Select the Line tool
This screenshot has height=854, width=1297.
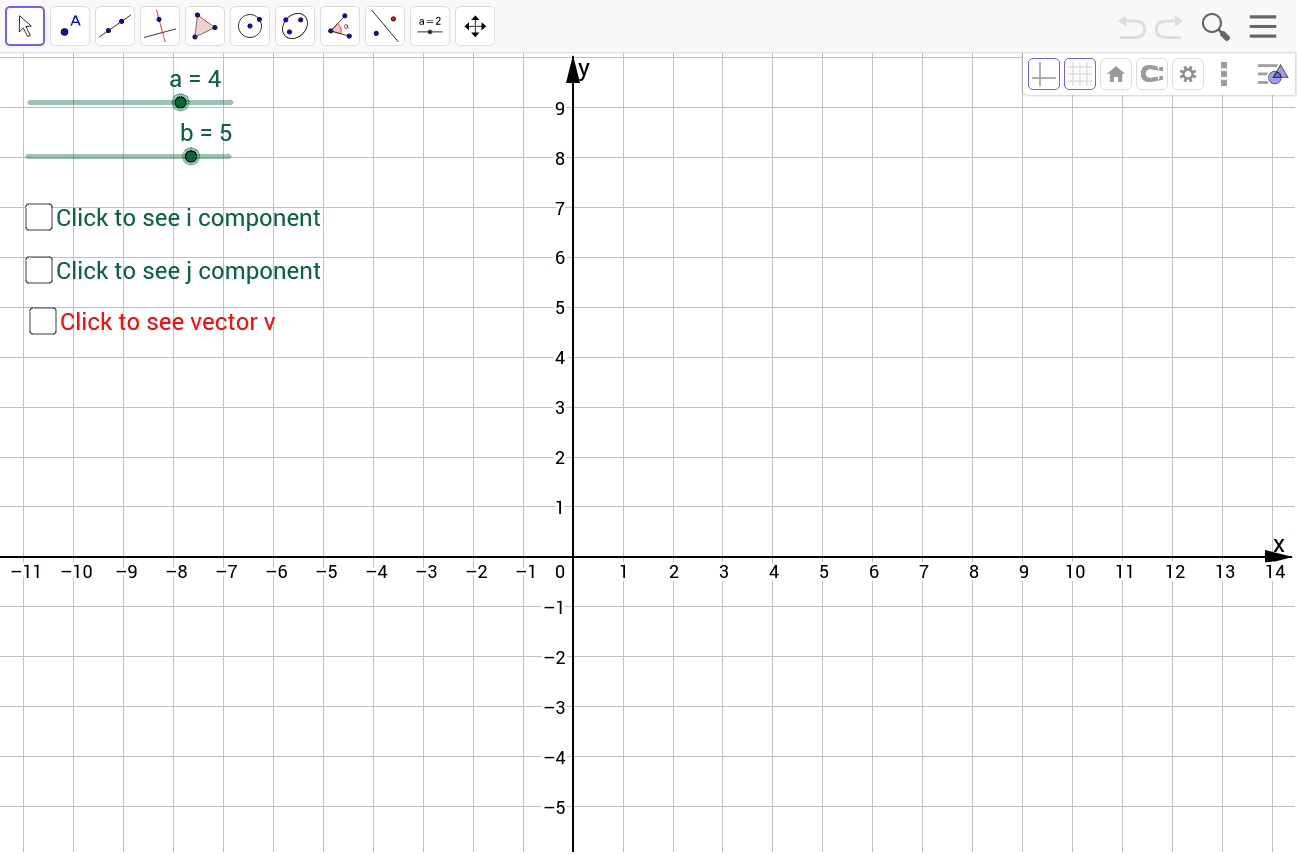click(x=115, y=25)
